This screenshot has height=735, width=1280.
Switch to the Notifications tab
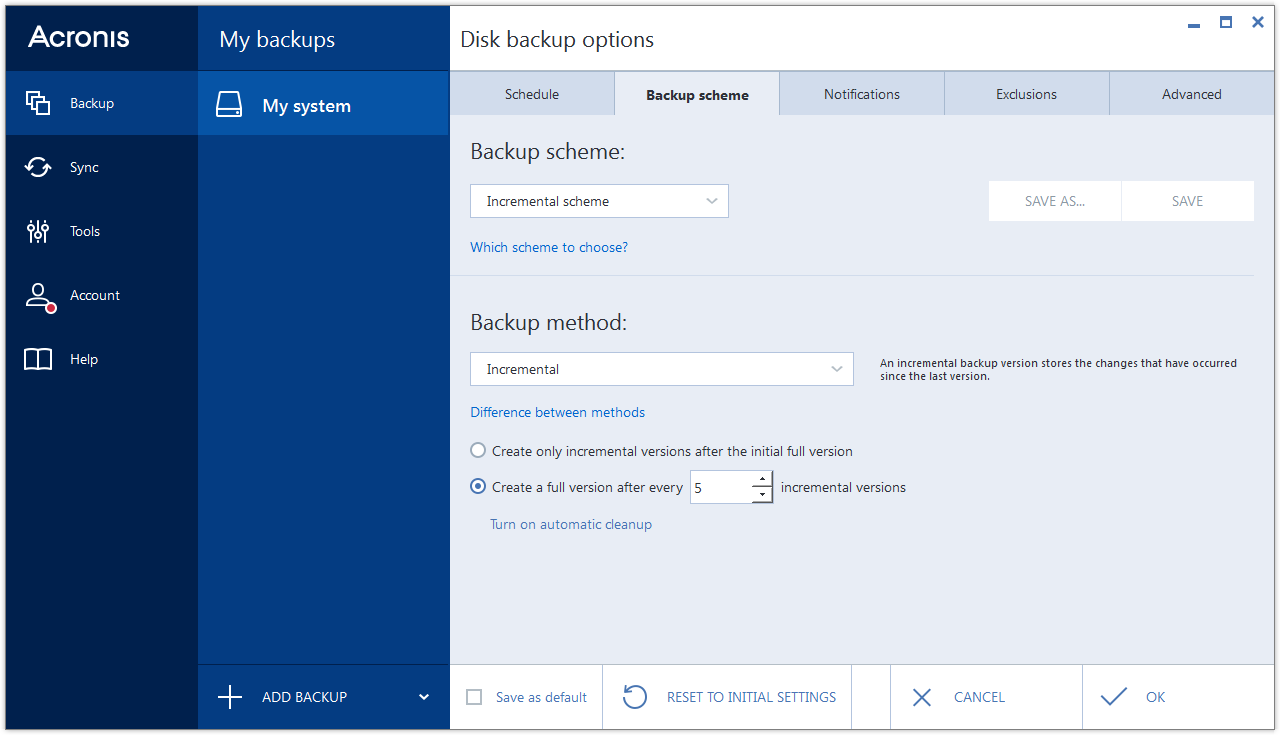(862, 94)
